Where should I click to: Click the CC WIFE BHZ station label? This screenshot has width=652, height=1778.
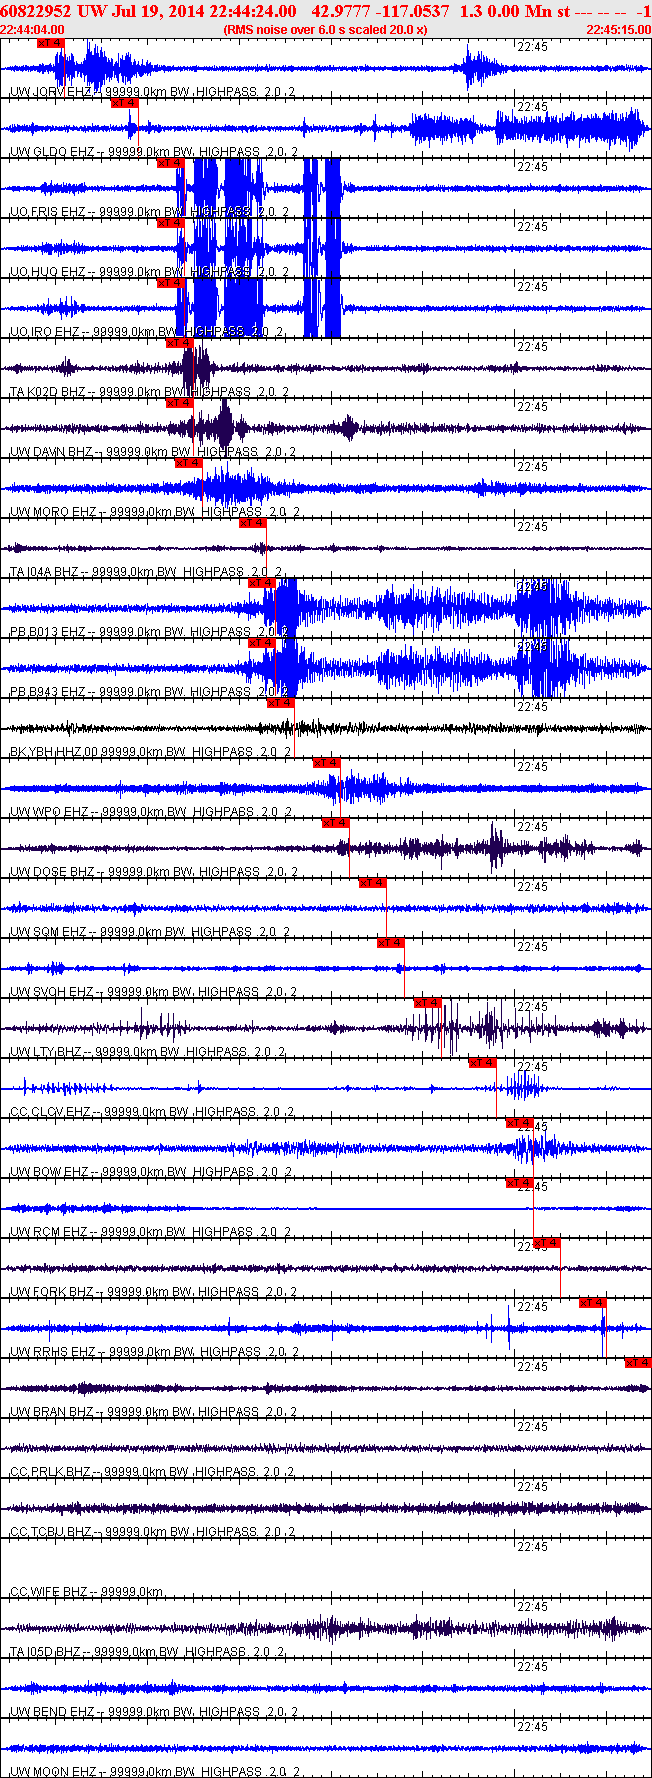[86, 1592]
